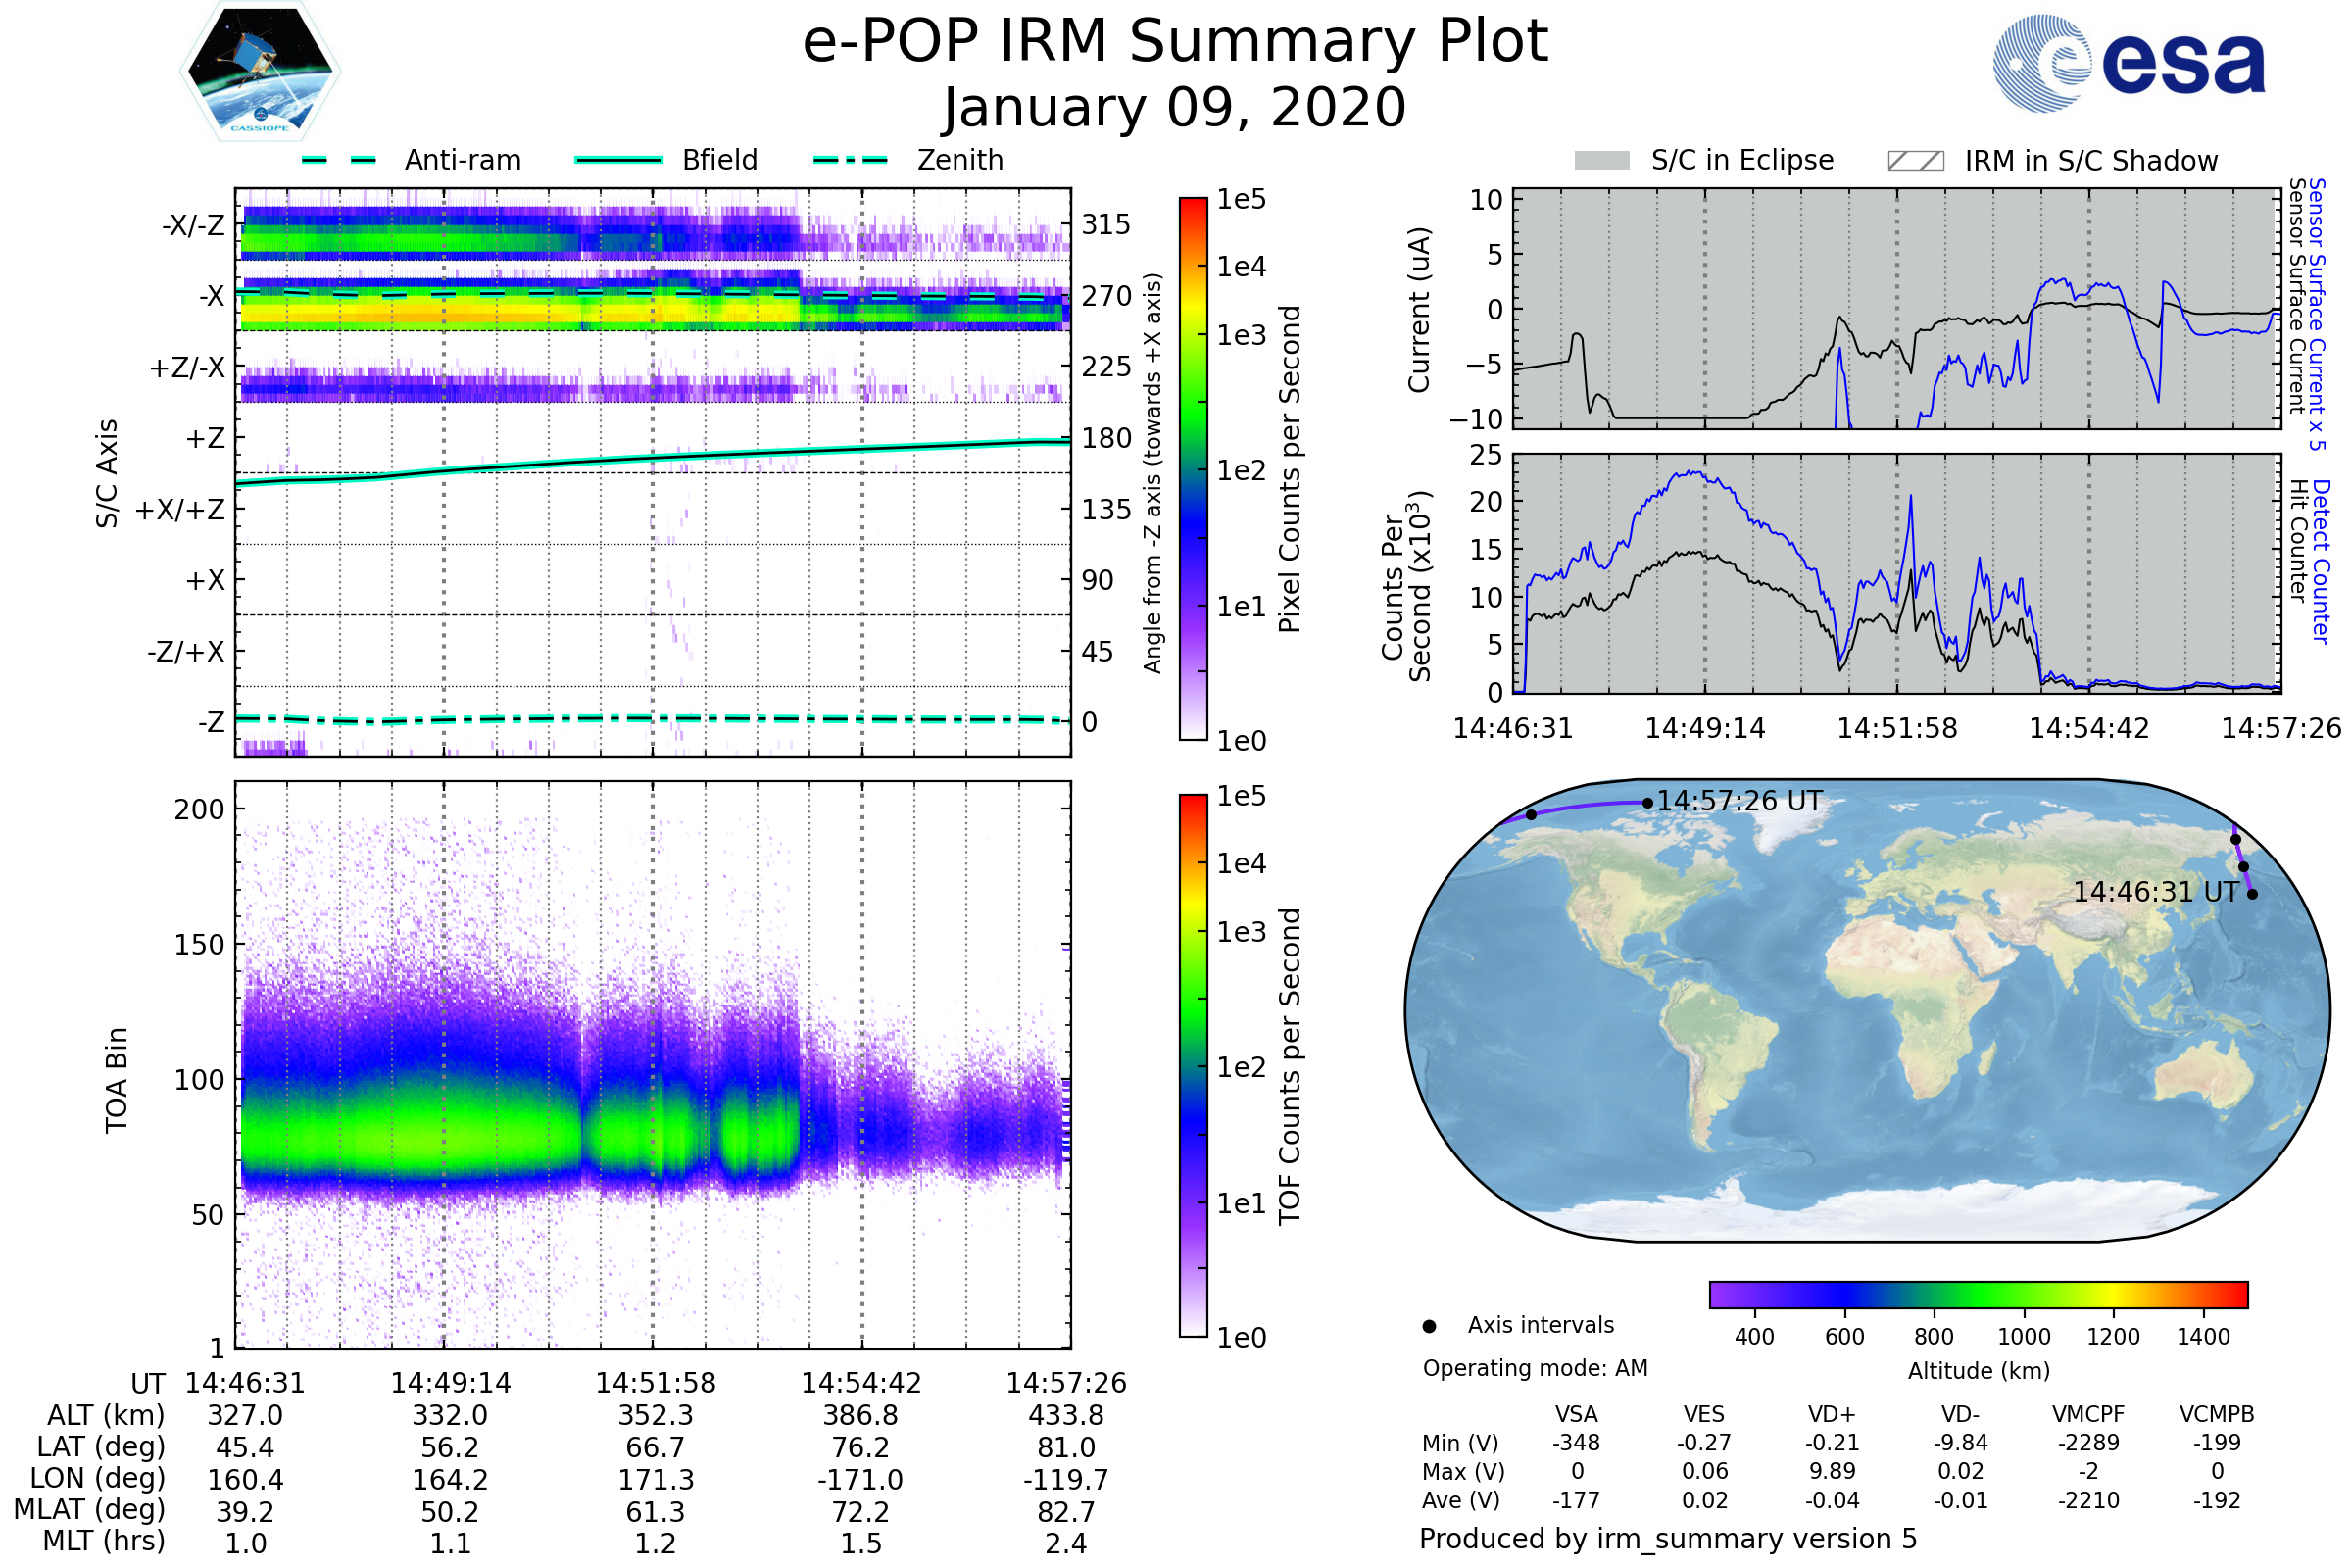
Task: Click Produced by irm_summary version 5 text
Action: 1668,1538
